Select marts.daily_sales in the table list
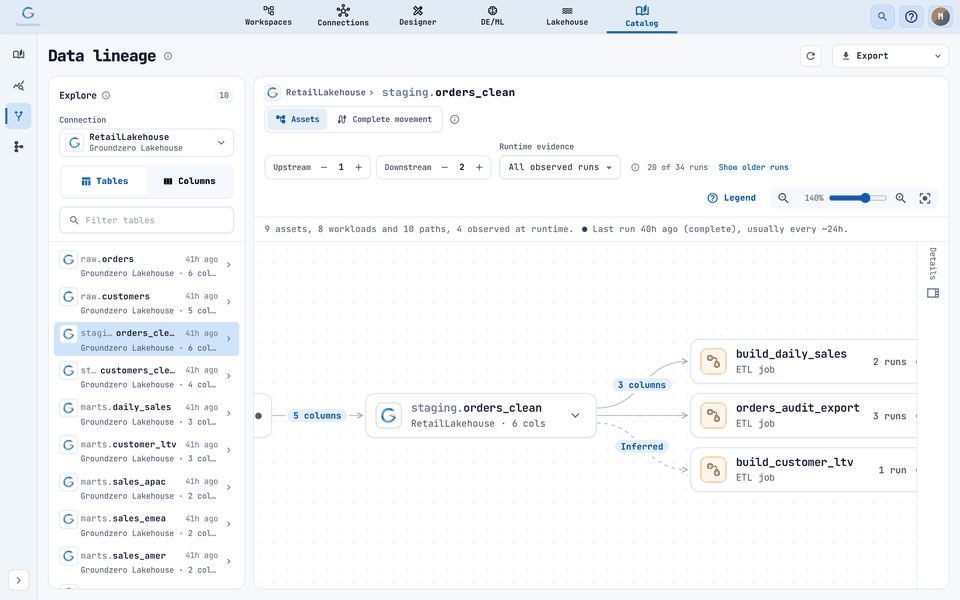Screen dimensions: 960x600 click(146, 414)
